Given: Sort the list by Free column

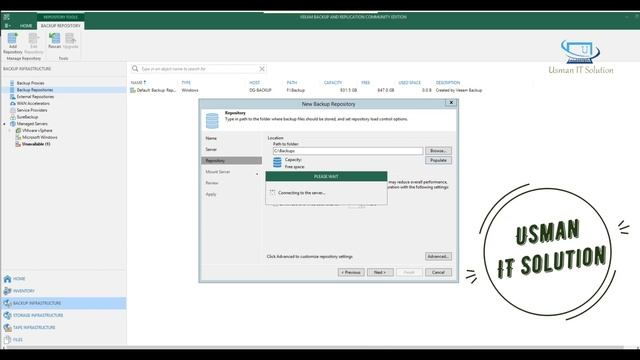Looking at the screenshot, I should [365, 82].
